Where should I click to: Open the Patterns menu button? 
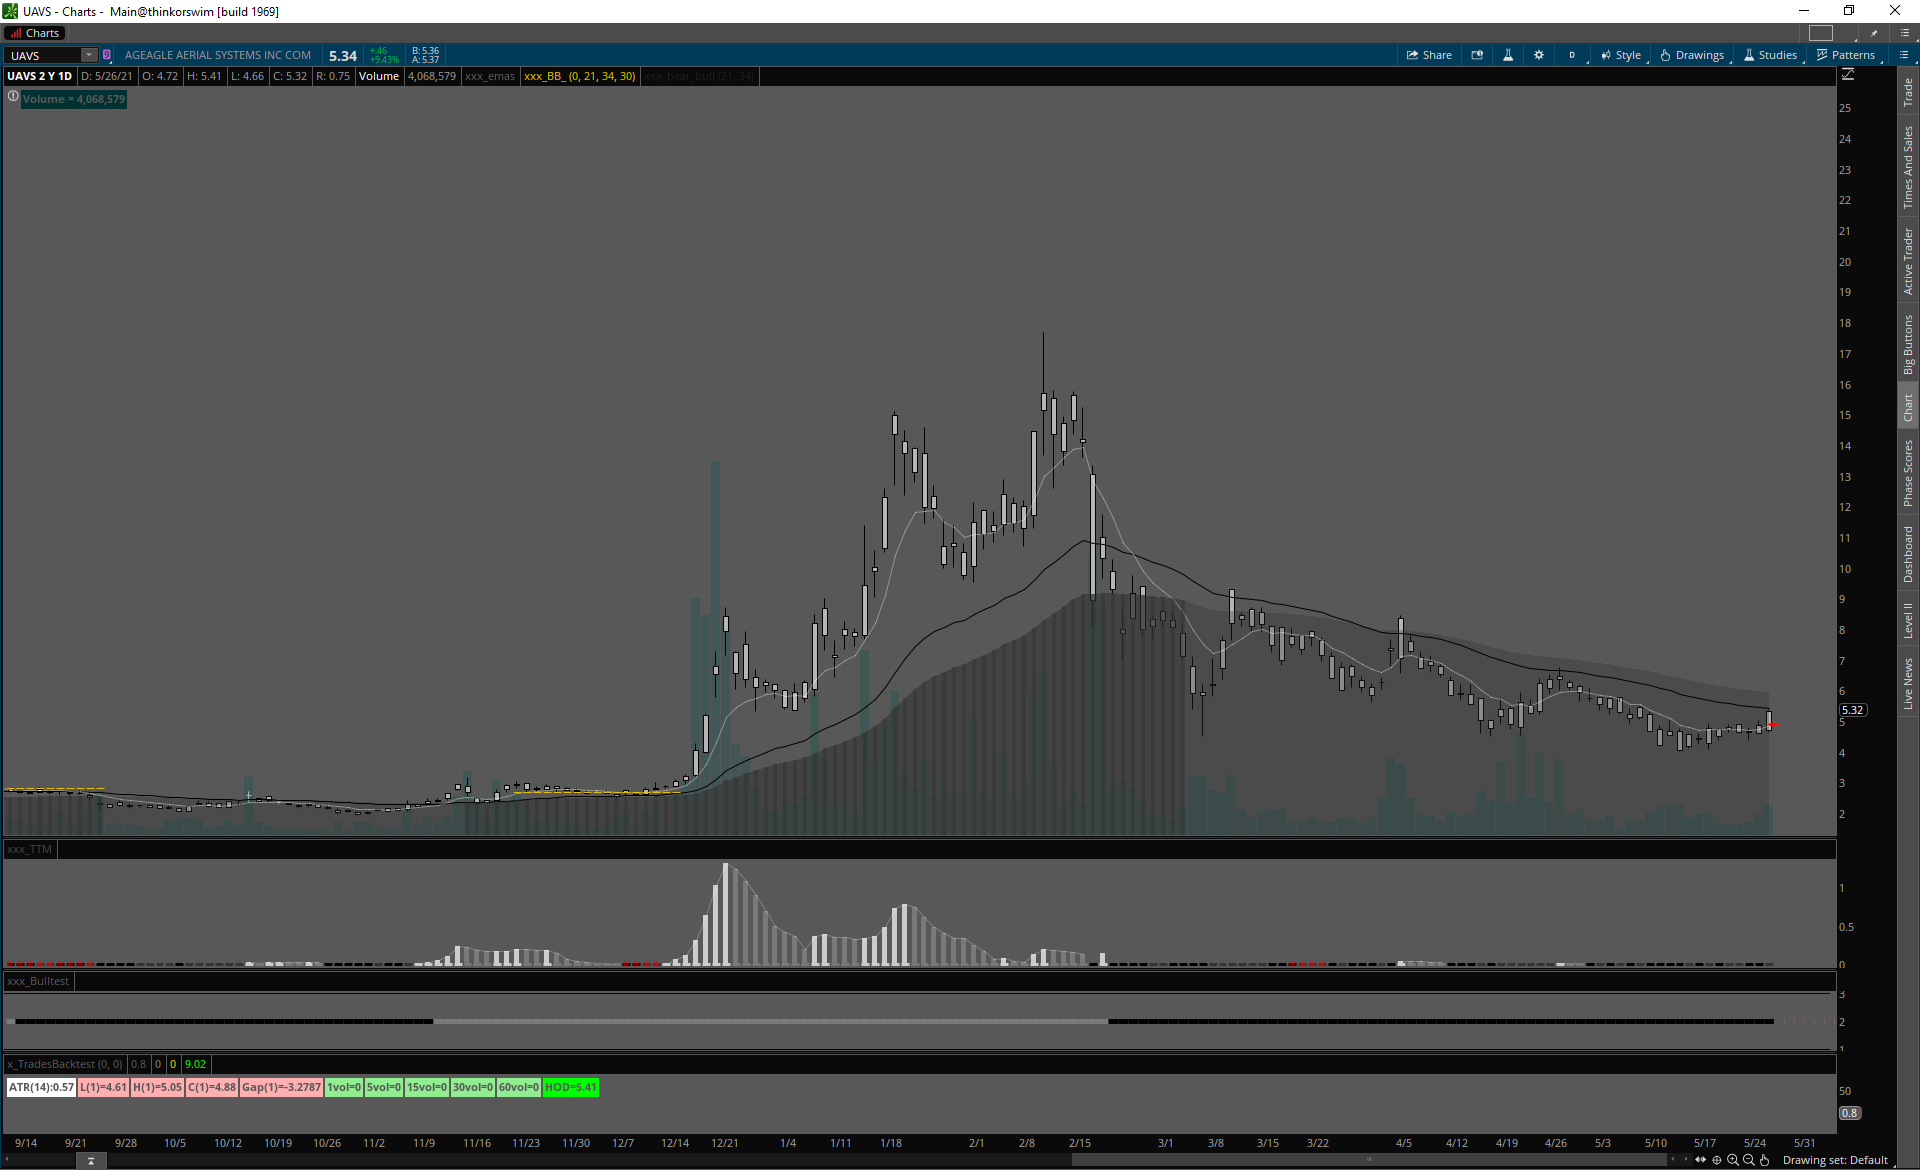click(x=1846, y=55)
